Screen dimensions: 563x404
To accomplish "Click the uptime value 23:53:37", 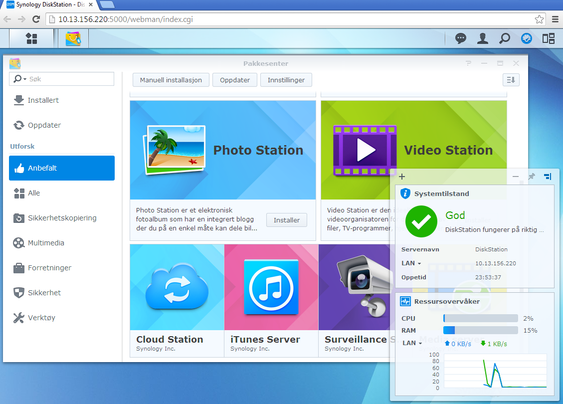I will coord(488,277).
